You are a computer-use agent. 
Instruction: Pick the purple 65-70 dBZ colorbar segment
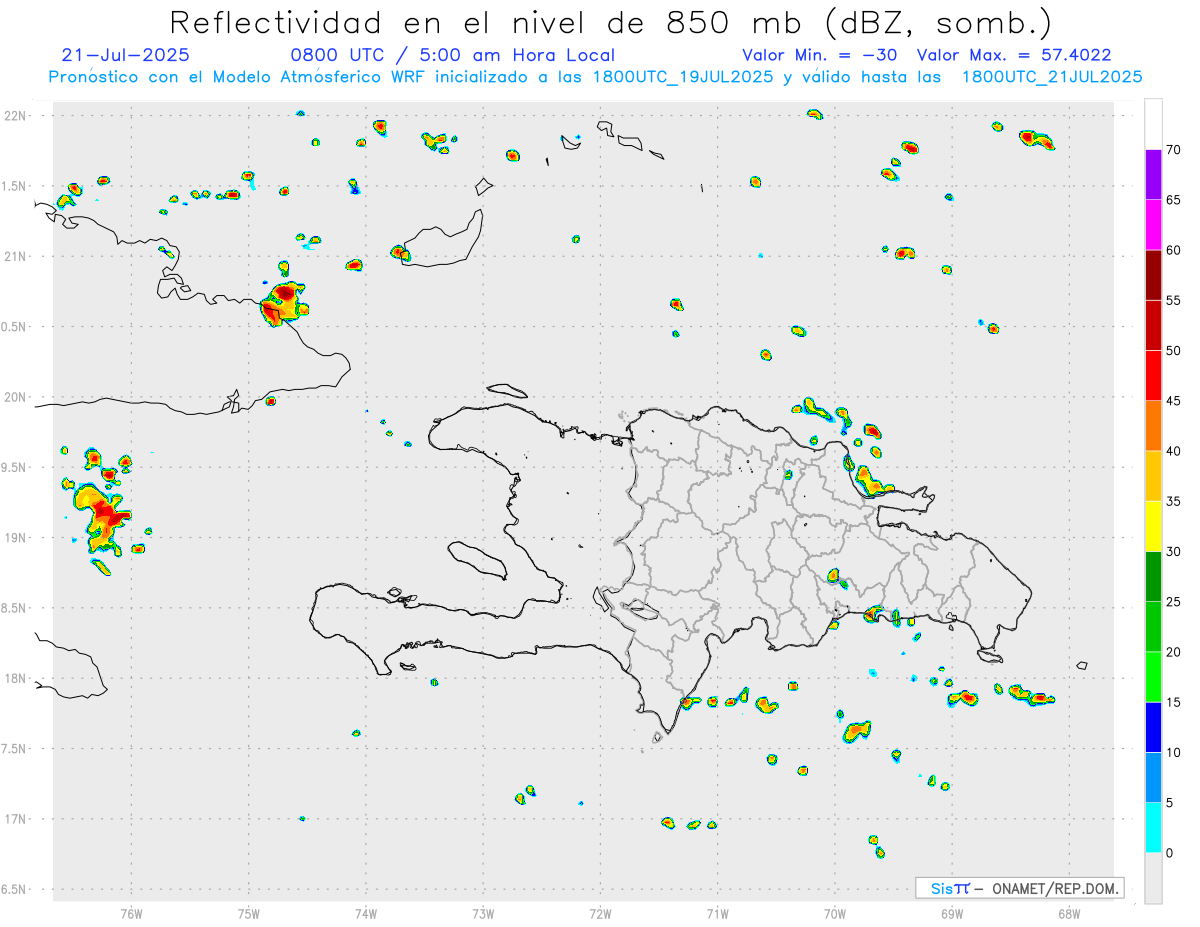point(1153,175)
